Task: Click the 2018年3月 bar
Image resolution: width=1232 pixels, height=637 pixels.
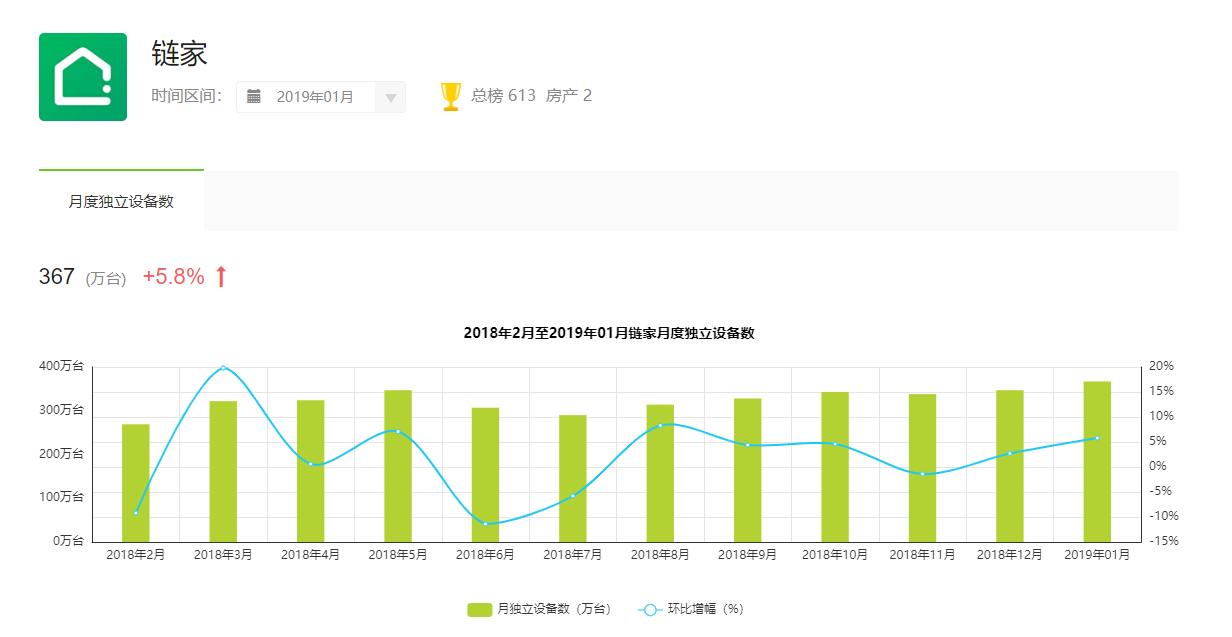Action: pos(223,472)
